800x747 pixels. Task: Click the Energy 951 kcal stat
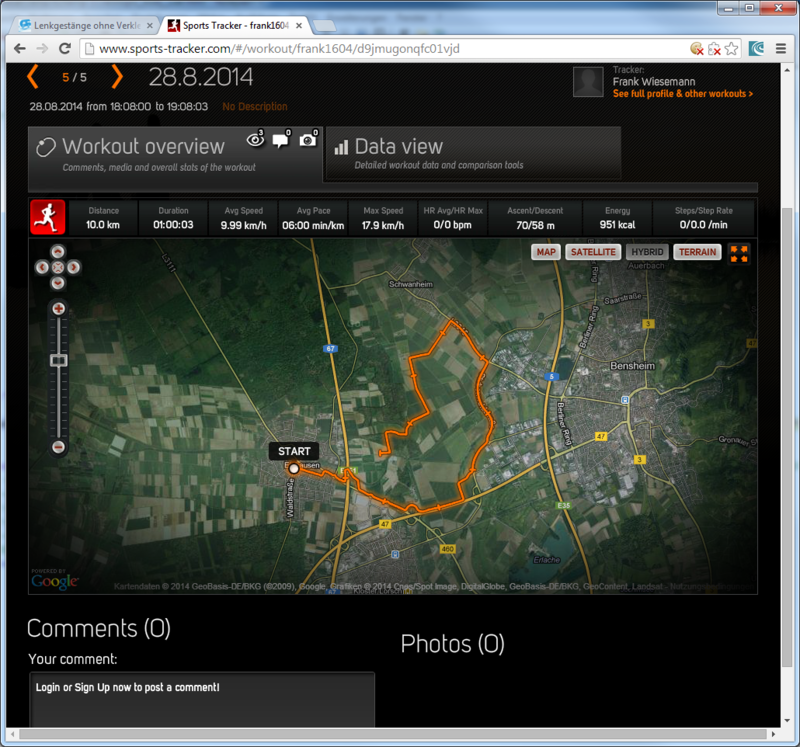tap(617, 218)
